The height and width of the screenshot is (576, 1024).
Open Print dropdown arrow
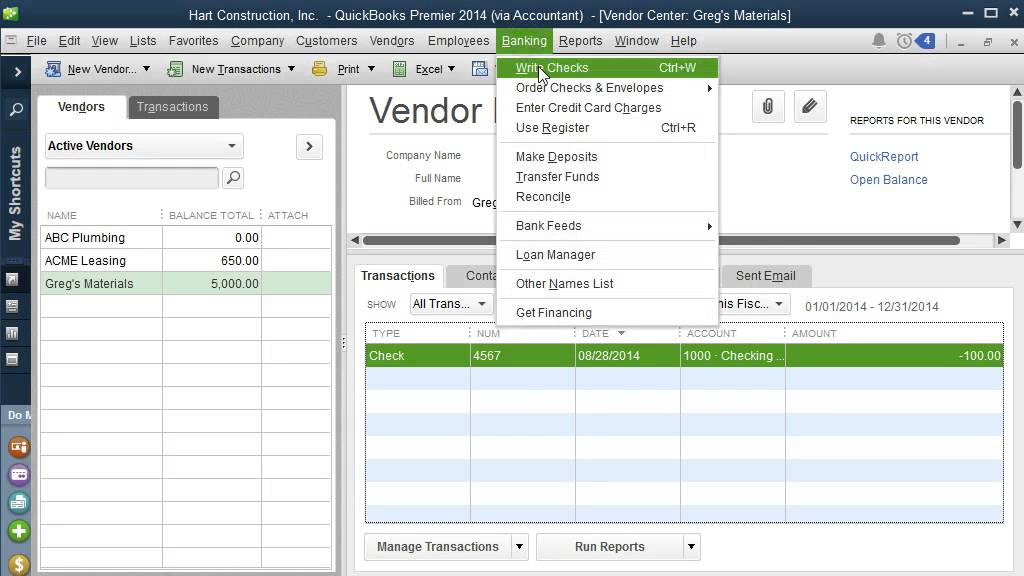371,69
